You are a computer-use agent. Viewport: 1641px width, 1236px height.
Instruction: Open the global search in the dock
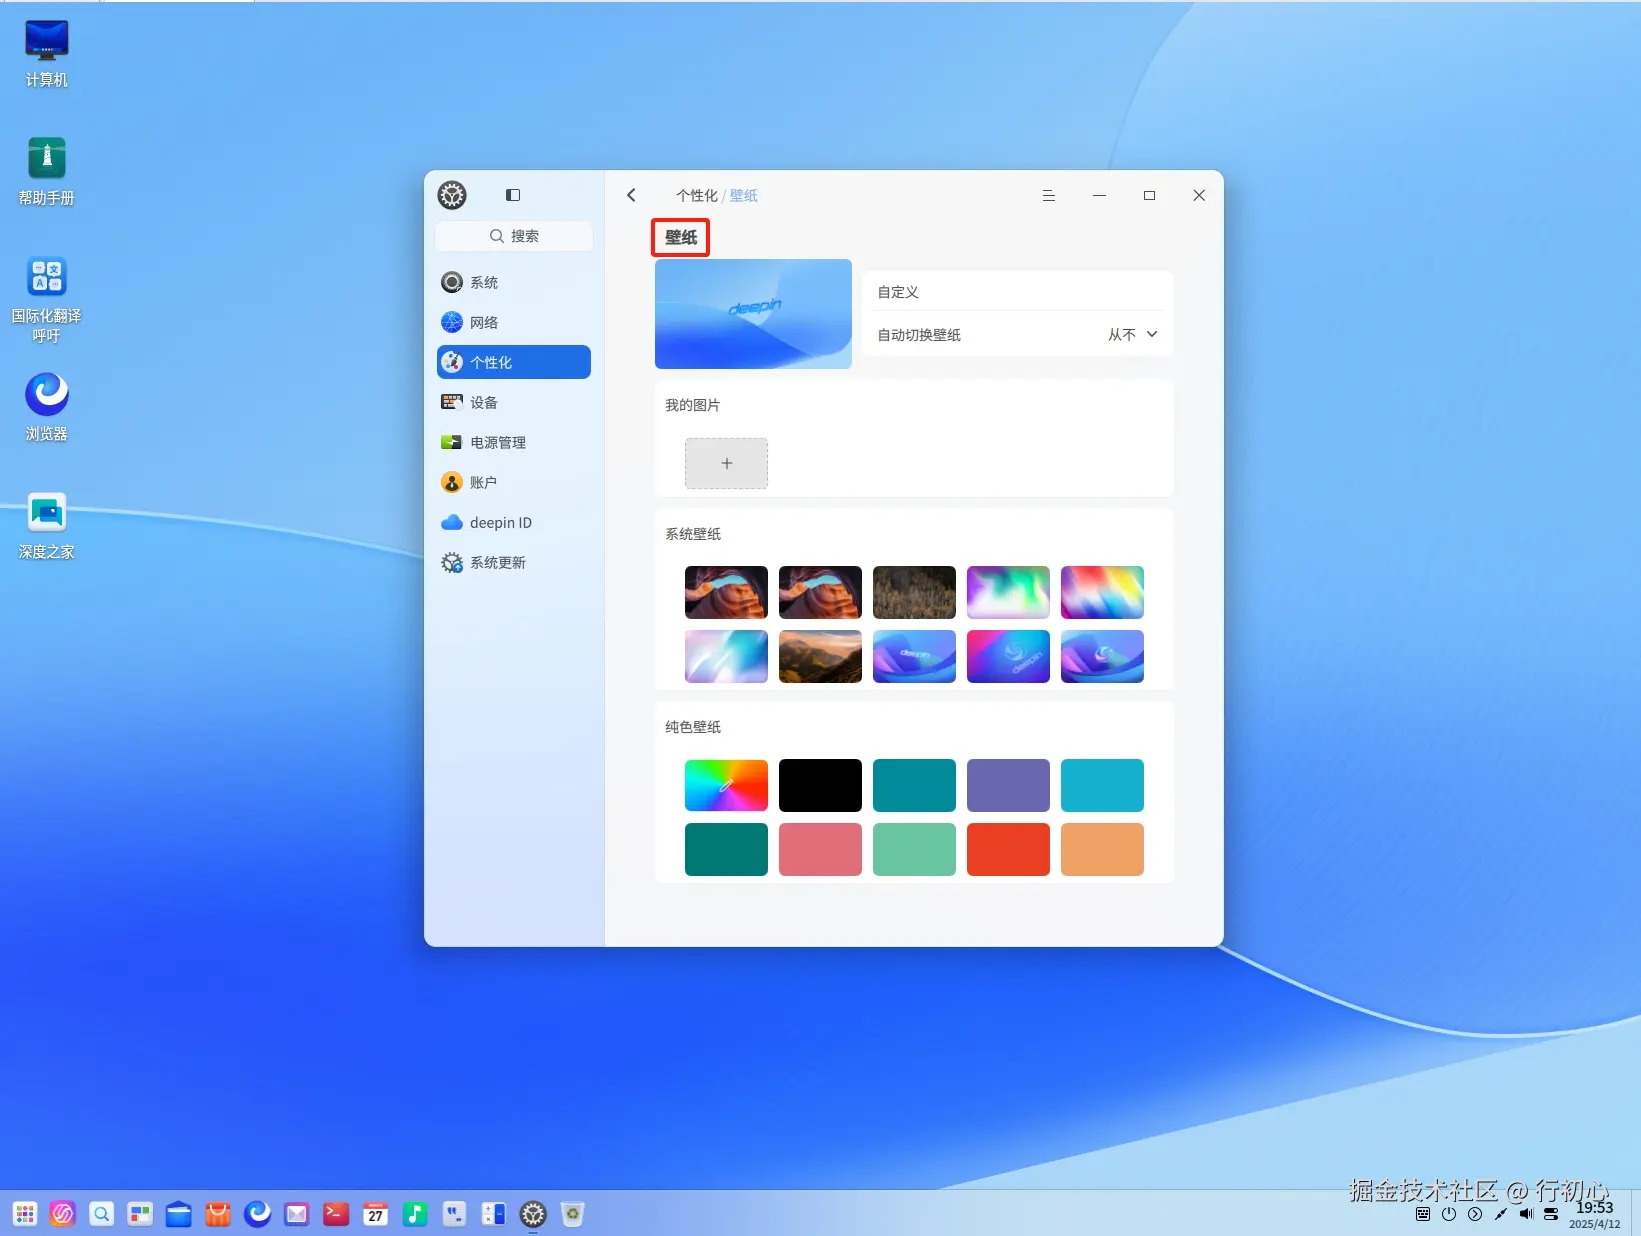[102, 1214]
